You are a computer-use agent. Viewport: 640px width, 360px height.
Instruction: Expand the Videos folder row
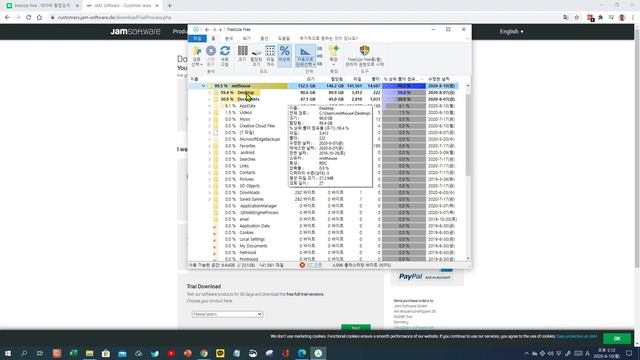pyautogui.click(x=210, y=113)
